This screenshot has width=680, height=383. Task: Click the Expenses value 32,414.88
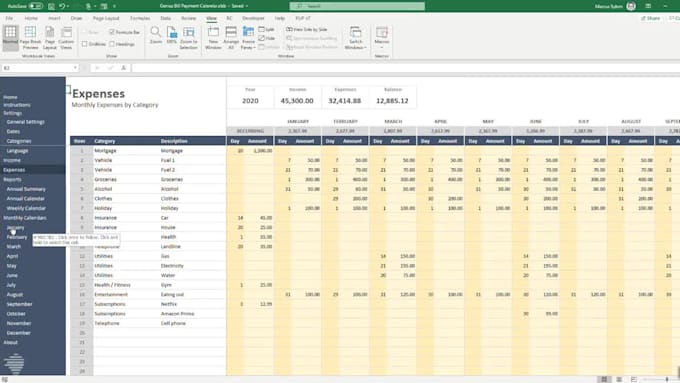click(x=345, y=101)
